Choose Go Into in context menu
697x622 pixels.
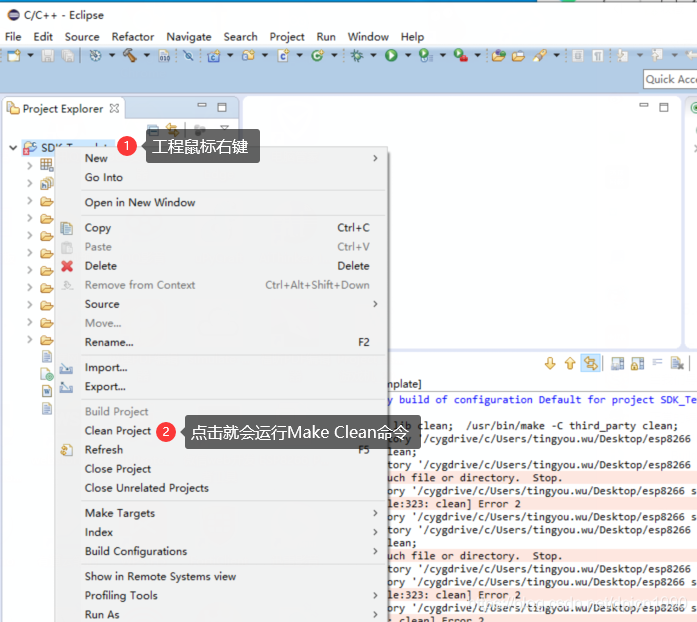[104, 177]
